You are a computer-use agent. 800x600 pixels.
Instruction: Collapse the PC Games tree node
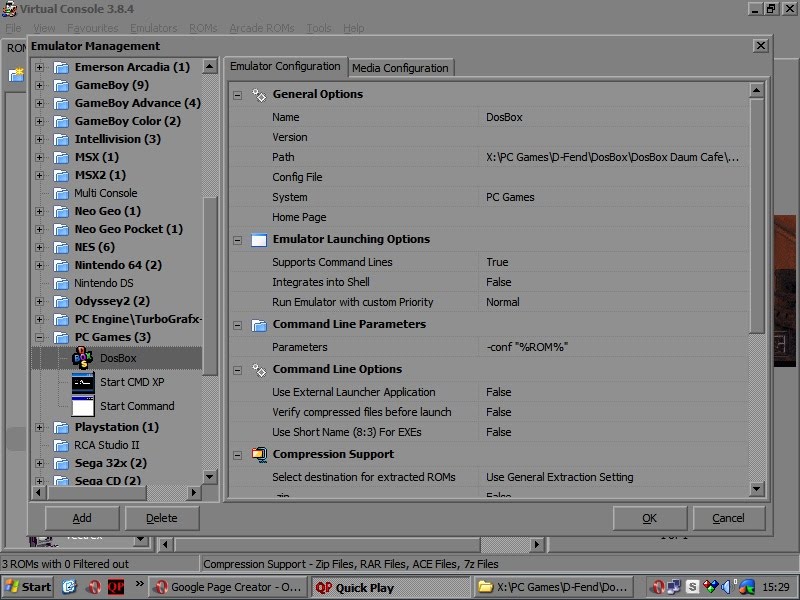coord(40,338)
